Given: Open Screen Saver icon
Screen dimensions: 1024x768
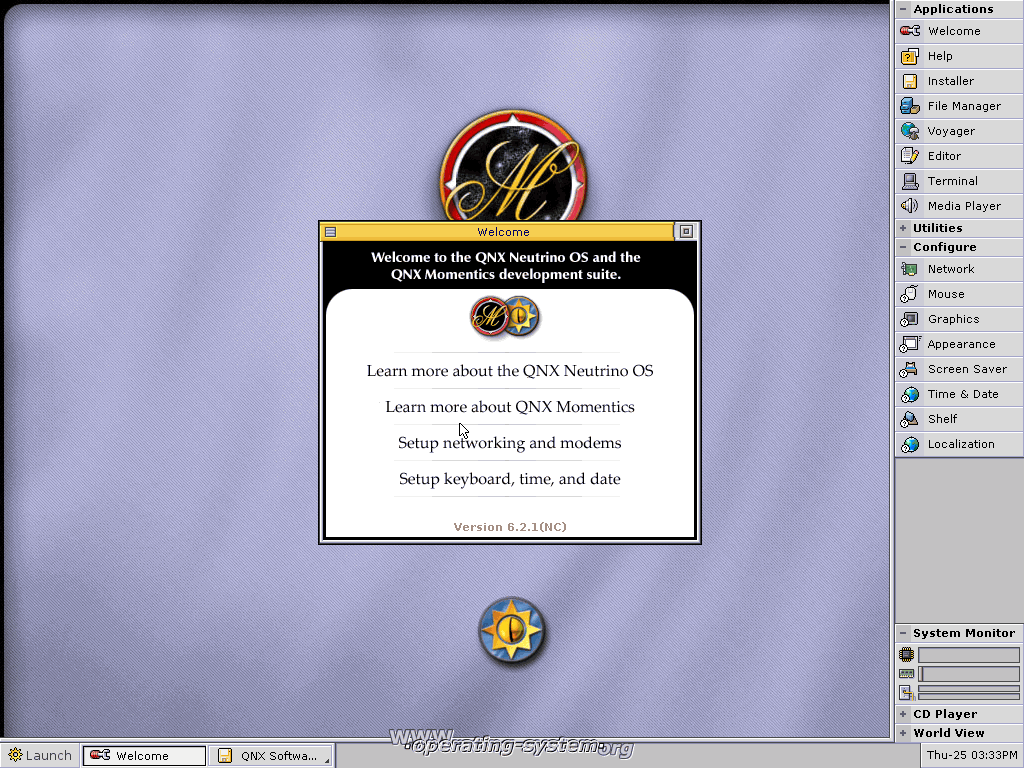Looking at the screenshot, I should coord(909,369).
